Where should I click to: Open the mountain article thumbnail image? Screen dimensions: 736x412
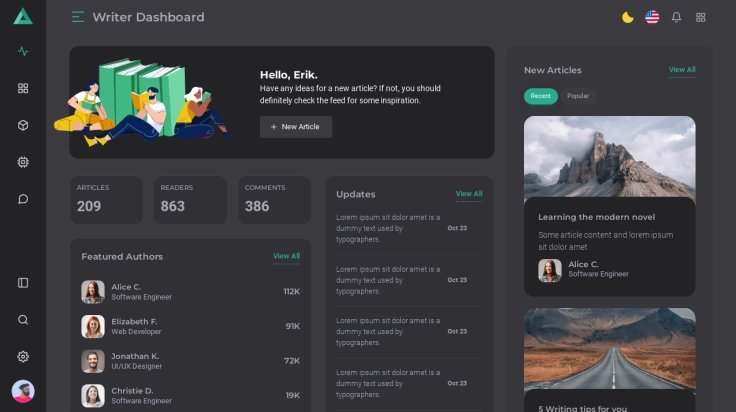click(x=609, y=156)
